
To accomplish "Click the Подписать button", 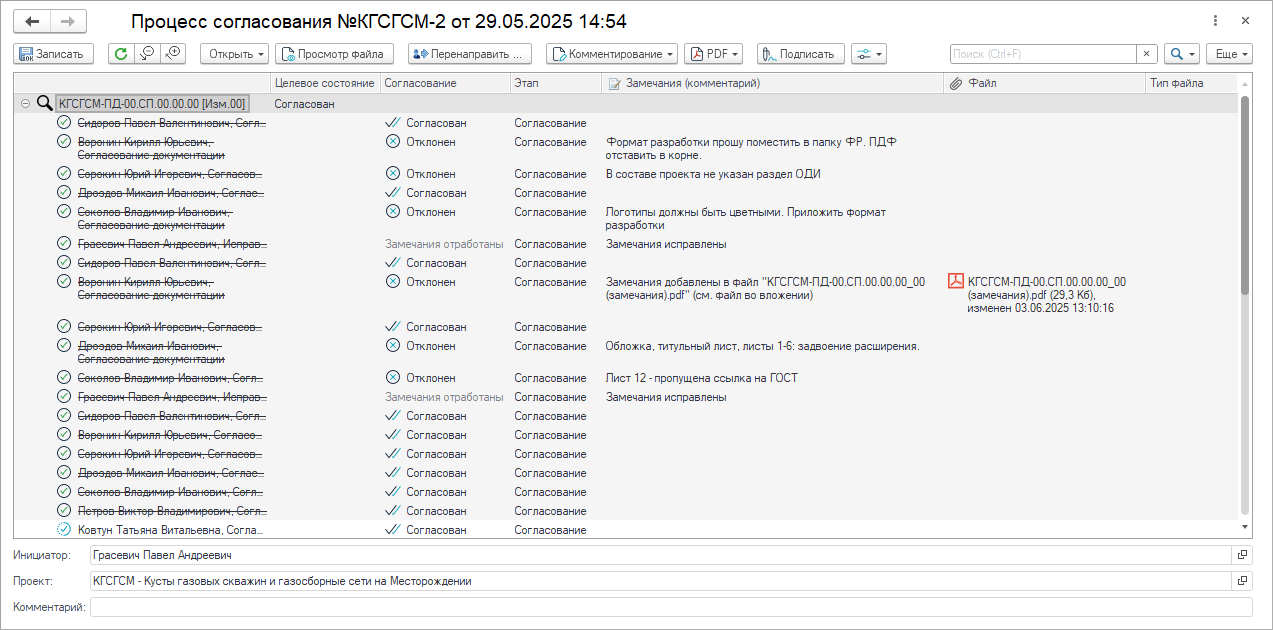I will click(800, 54).
